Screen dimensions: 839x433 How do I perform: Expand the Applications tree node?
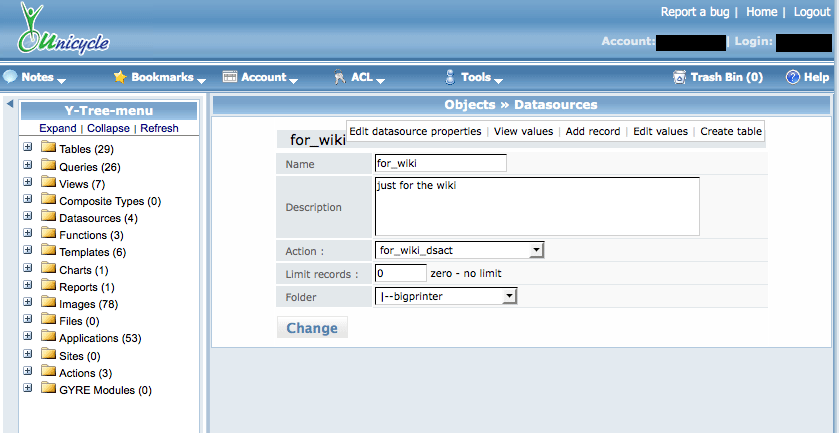[27, 338]
